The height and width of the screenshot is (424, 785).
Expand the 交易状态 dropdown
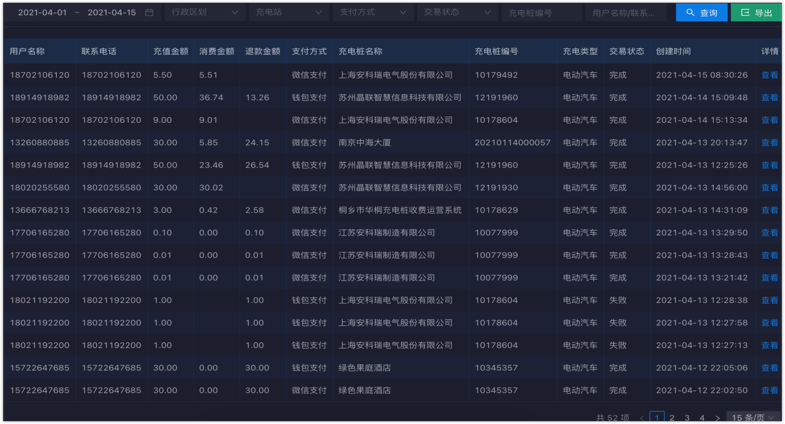click(457, 12)
